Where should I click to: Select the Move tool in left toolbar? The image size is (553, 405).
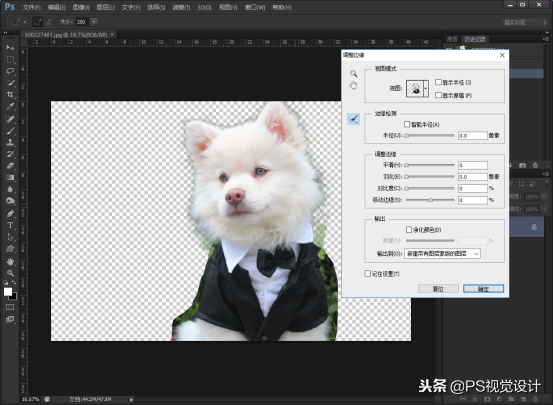[10, 48]
